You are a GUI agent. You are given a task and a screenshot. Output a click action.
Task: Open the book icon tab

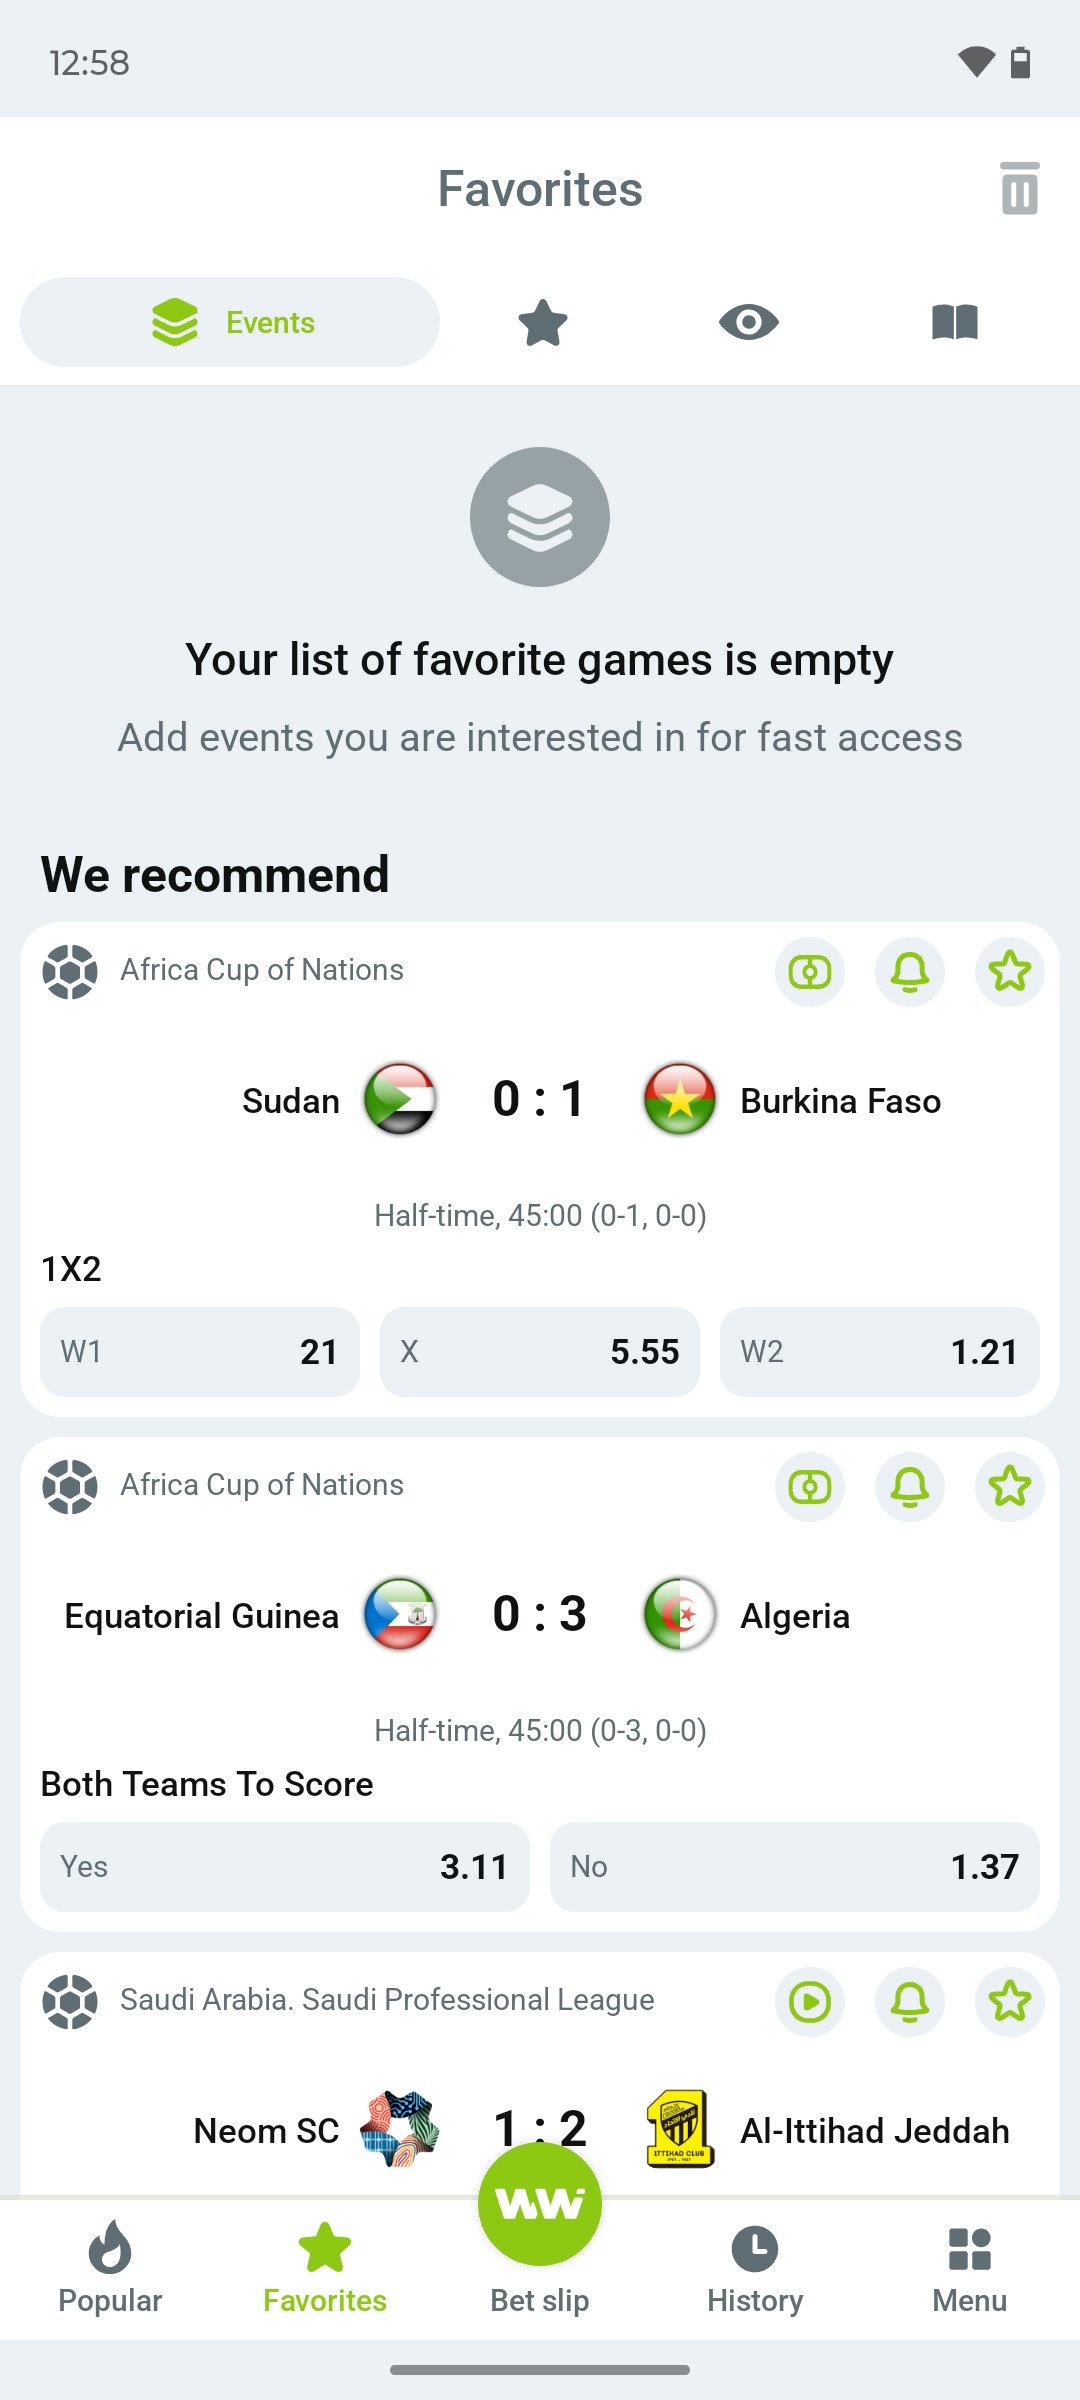coord(954,323)
